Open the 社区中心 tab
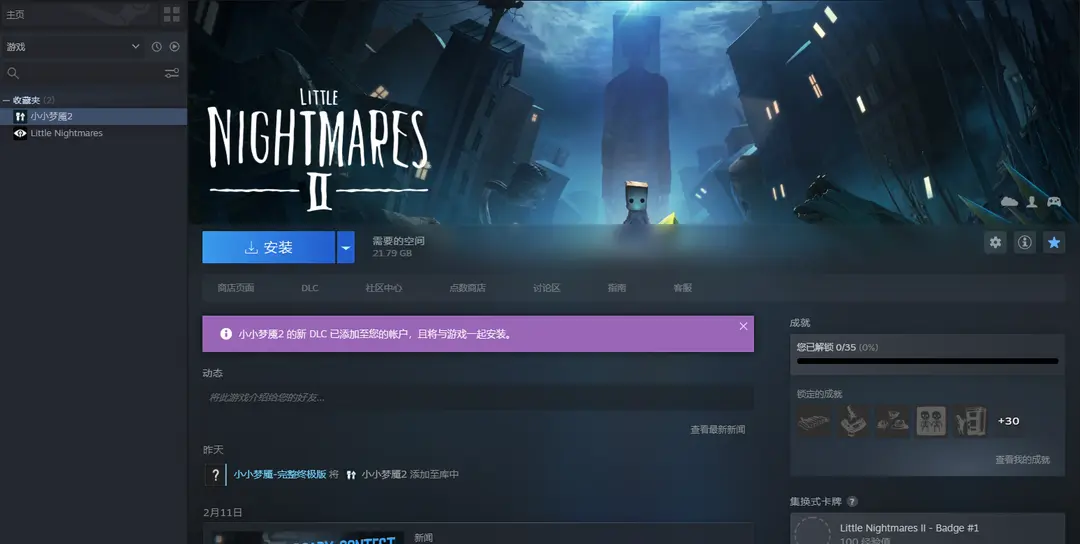Image resolution: width=1080 pixels, height=544 pixels. coord(384,288)
